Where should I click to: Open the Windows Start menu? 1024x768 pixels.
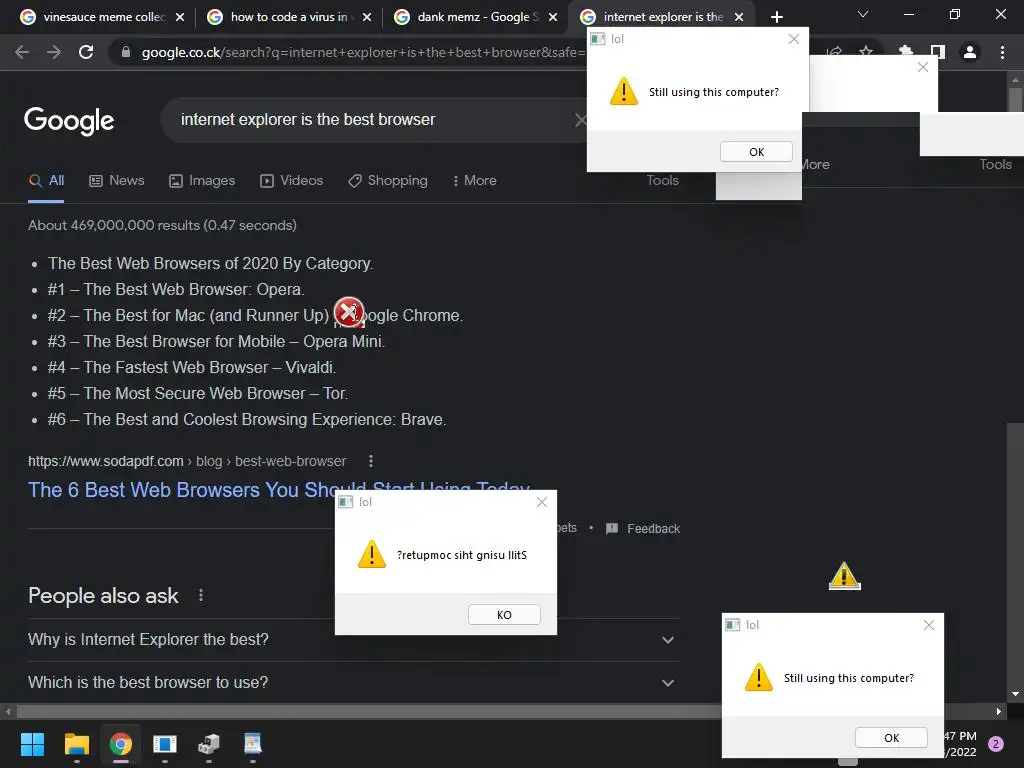pyautogui.click(x=32, y=744)
